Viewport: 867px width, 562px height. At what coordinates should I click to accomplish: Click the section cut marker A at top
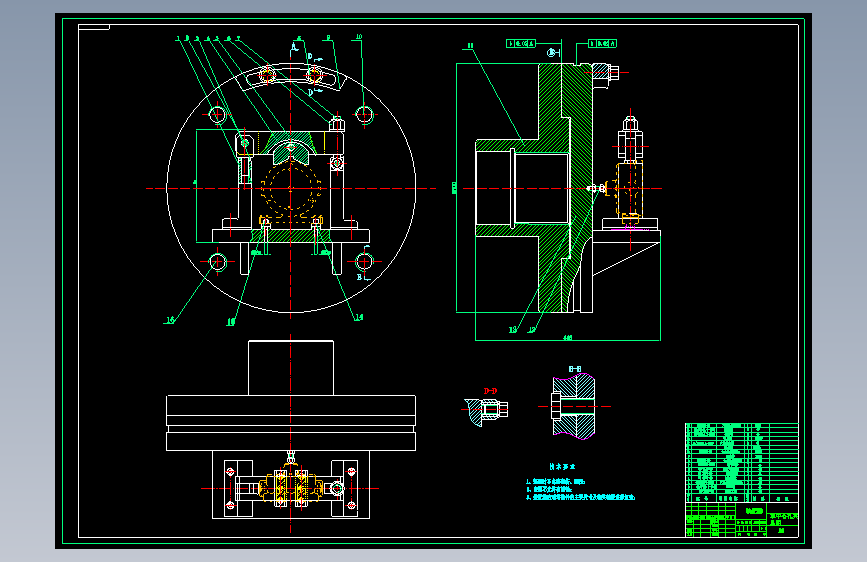pos(294,47)
